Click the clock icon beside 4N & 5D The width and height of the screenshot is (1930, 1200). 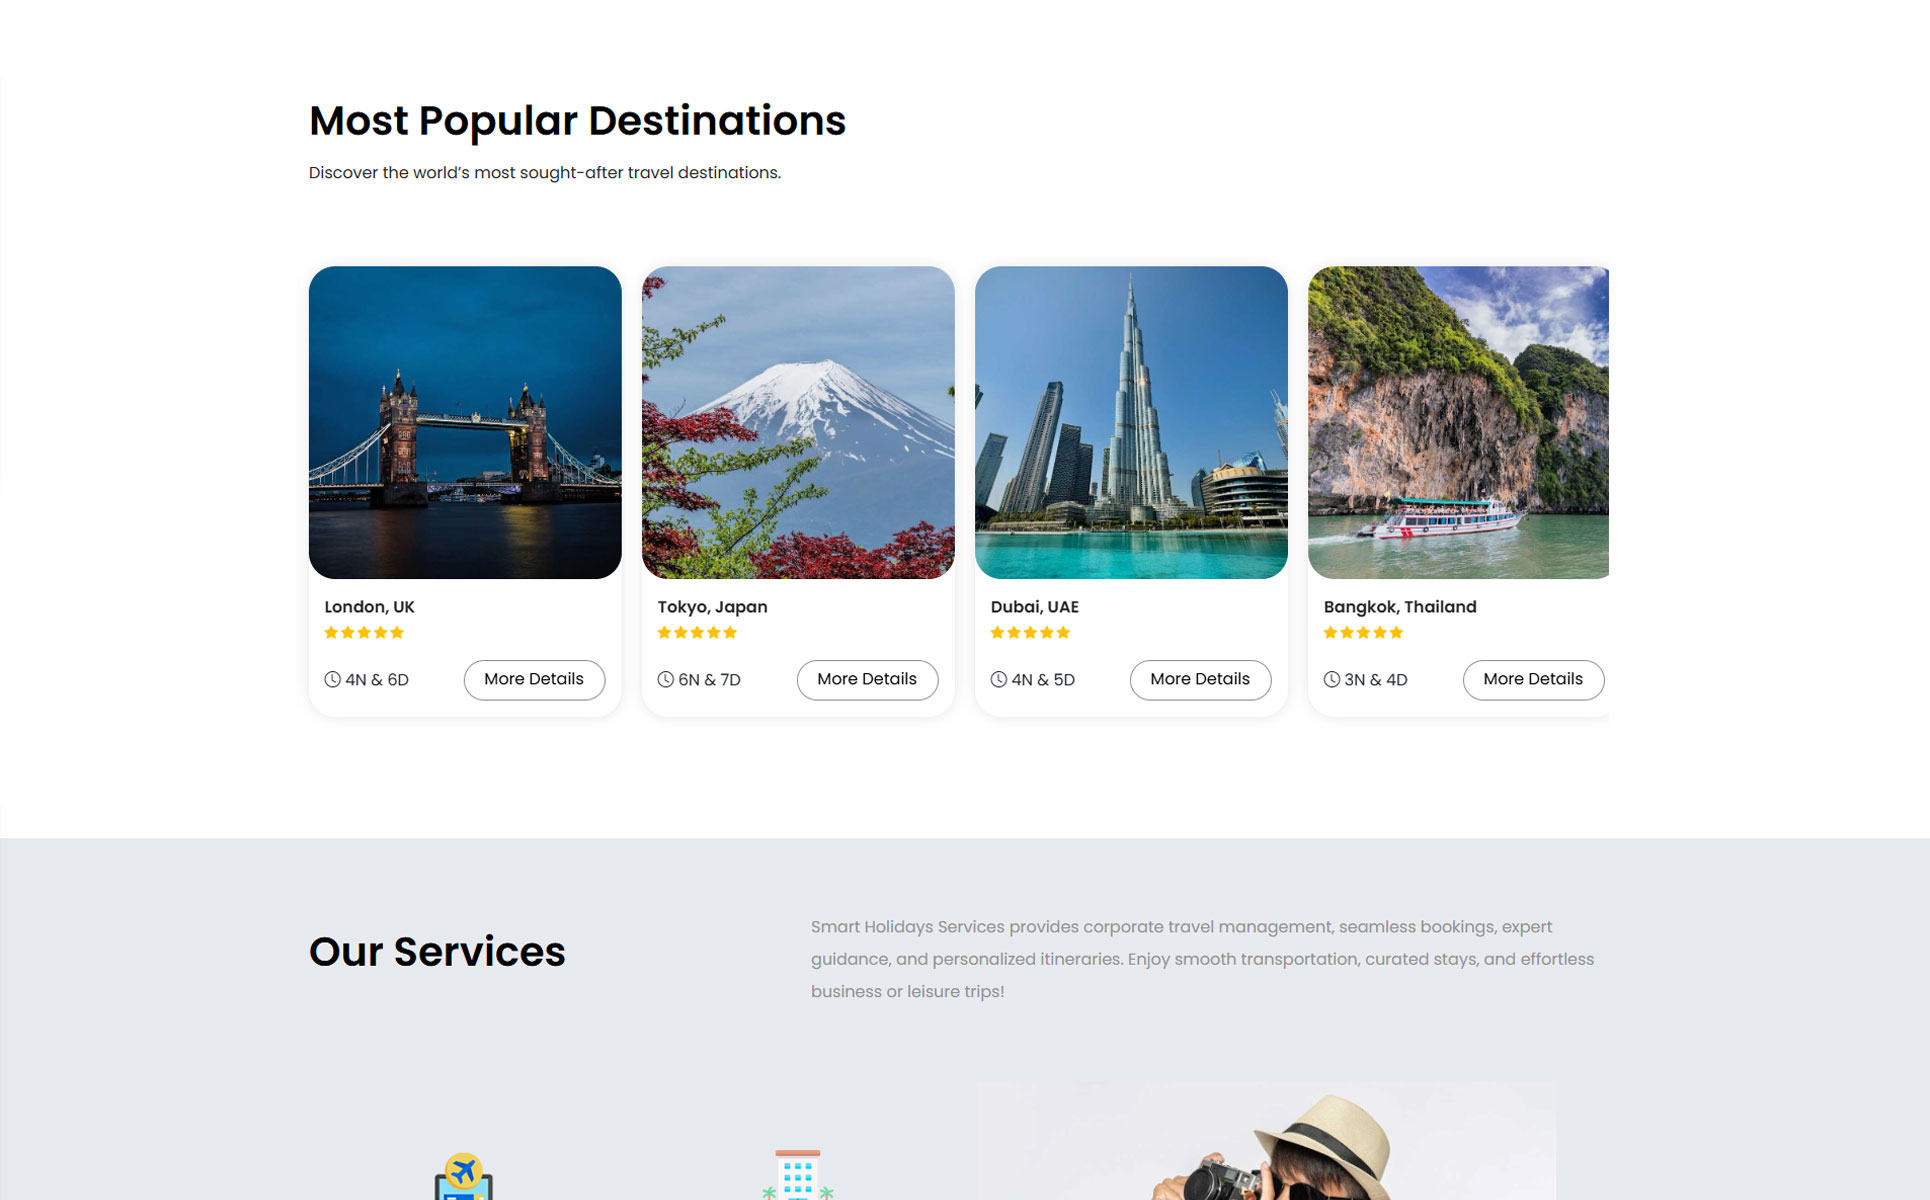[x=998, y=680]
